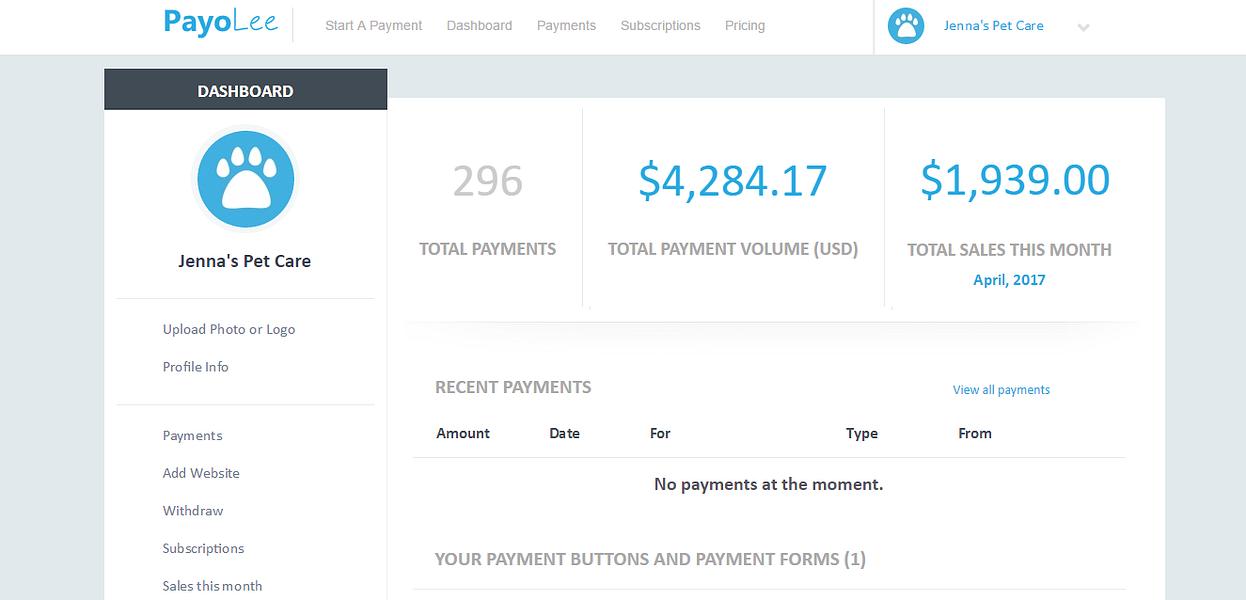The image size is (1246, 600).
Task: Click View all payments link
Action: click(x=1001, y=390)
